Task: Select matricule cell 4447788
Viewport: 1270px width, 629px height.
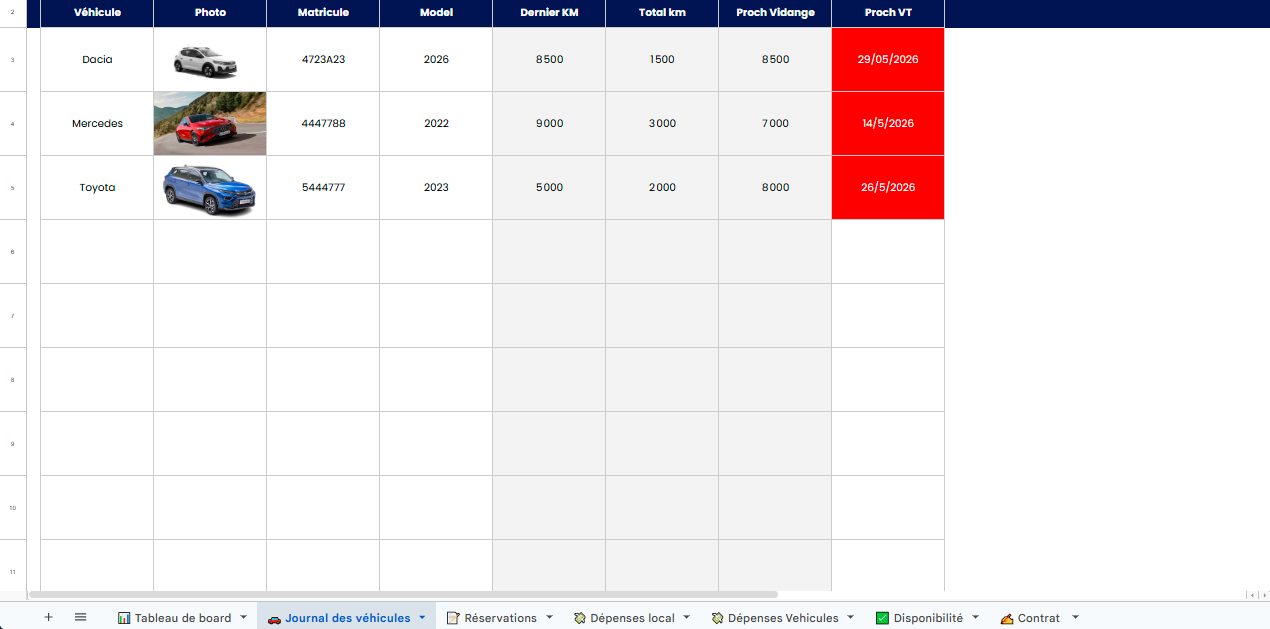Action: coord(323,124)
